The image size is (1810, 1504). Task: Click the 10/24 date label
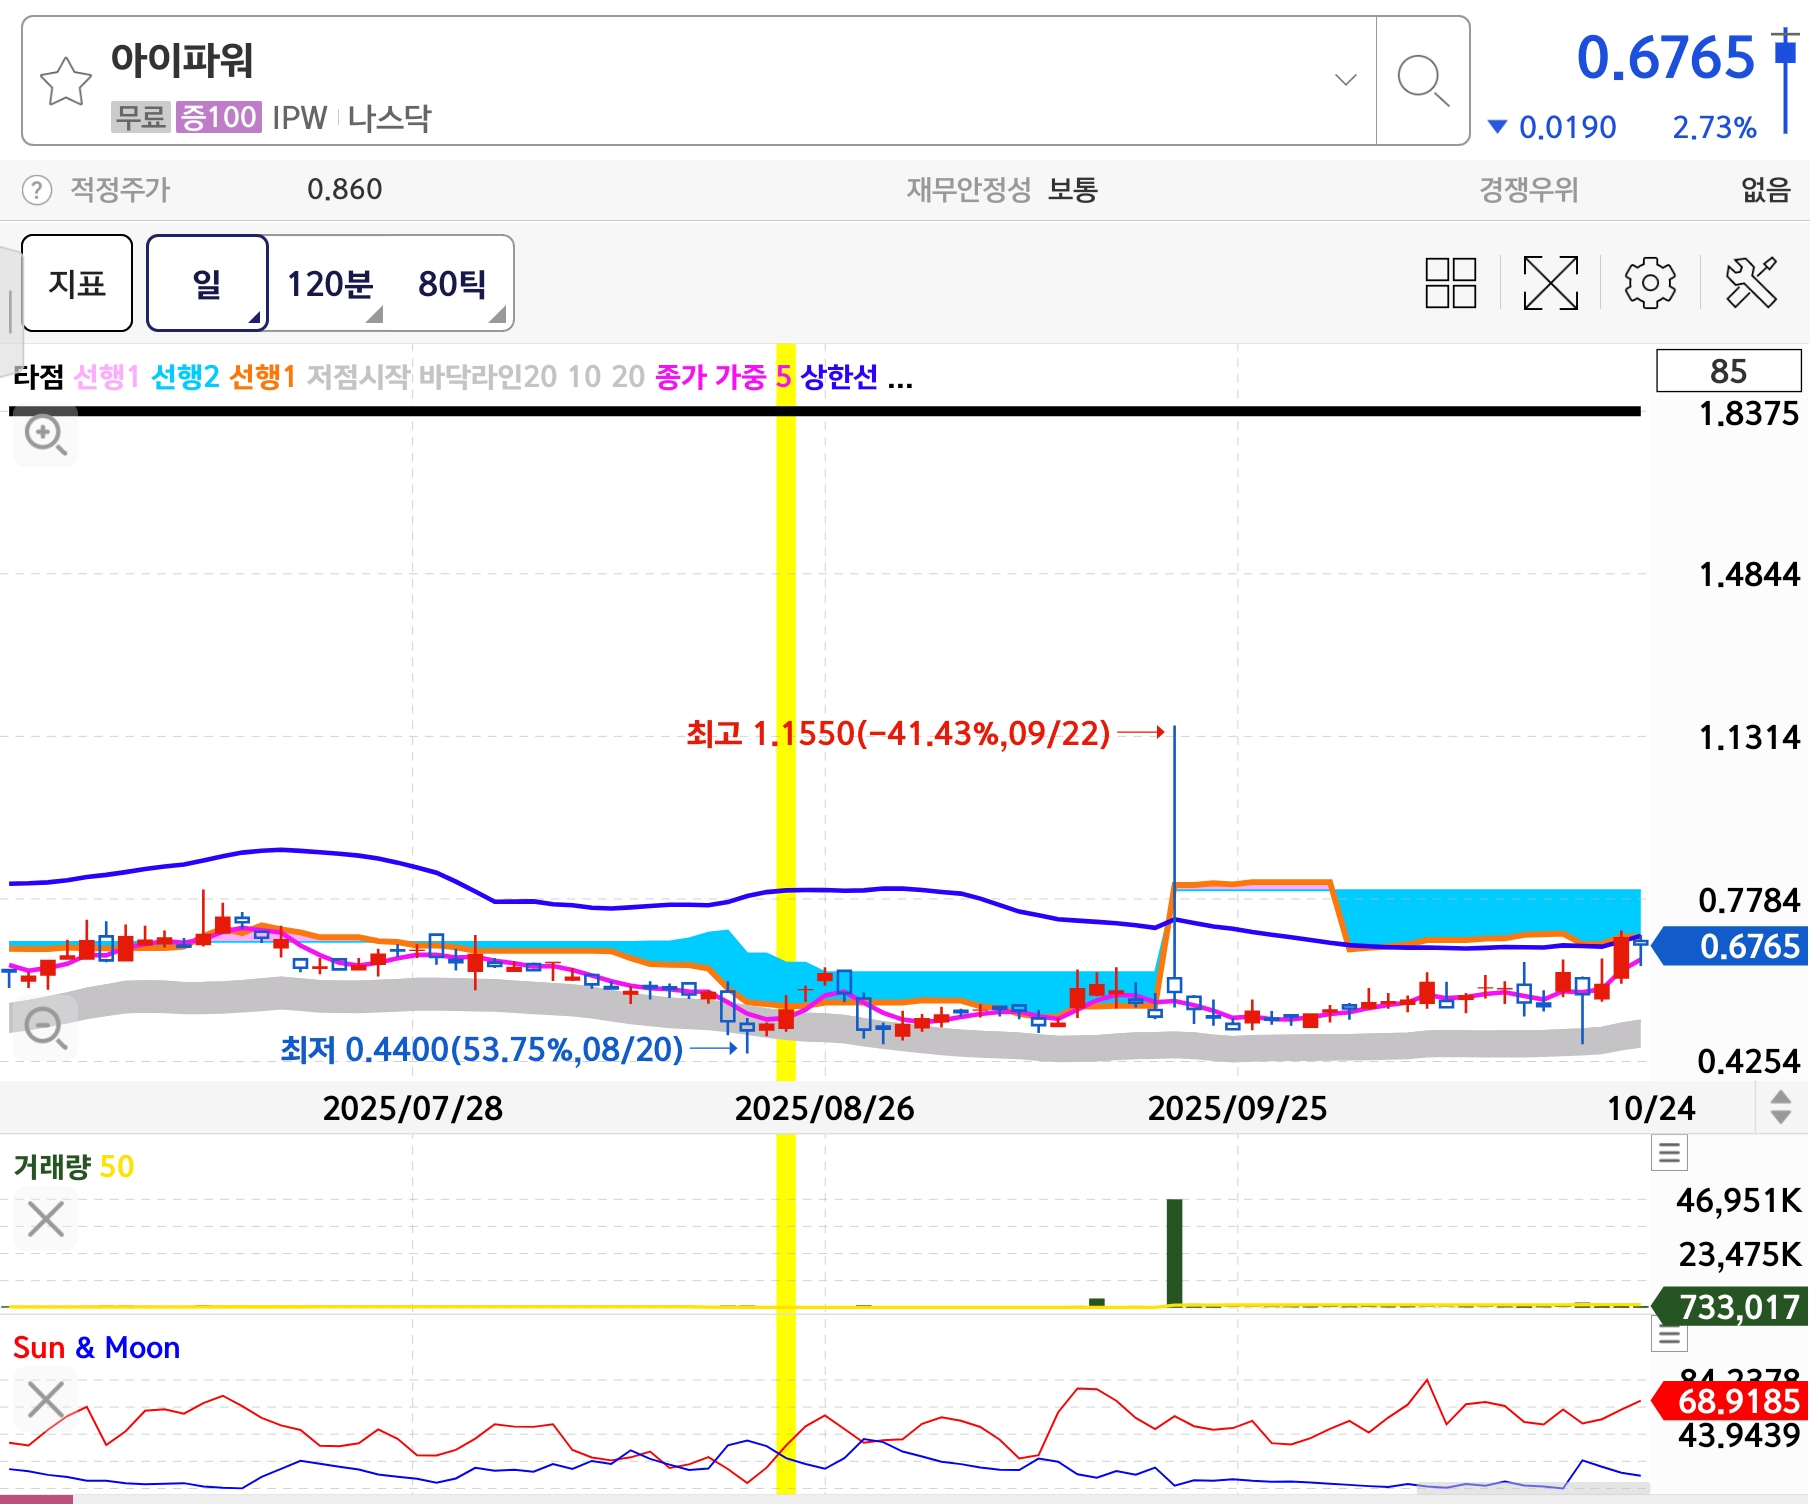(x=1651, y=1108)
